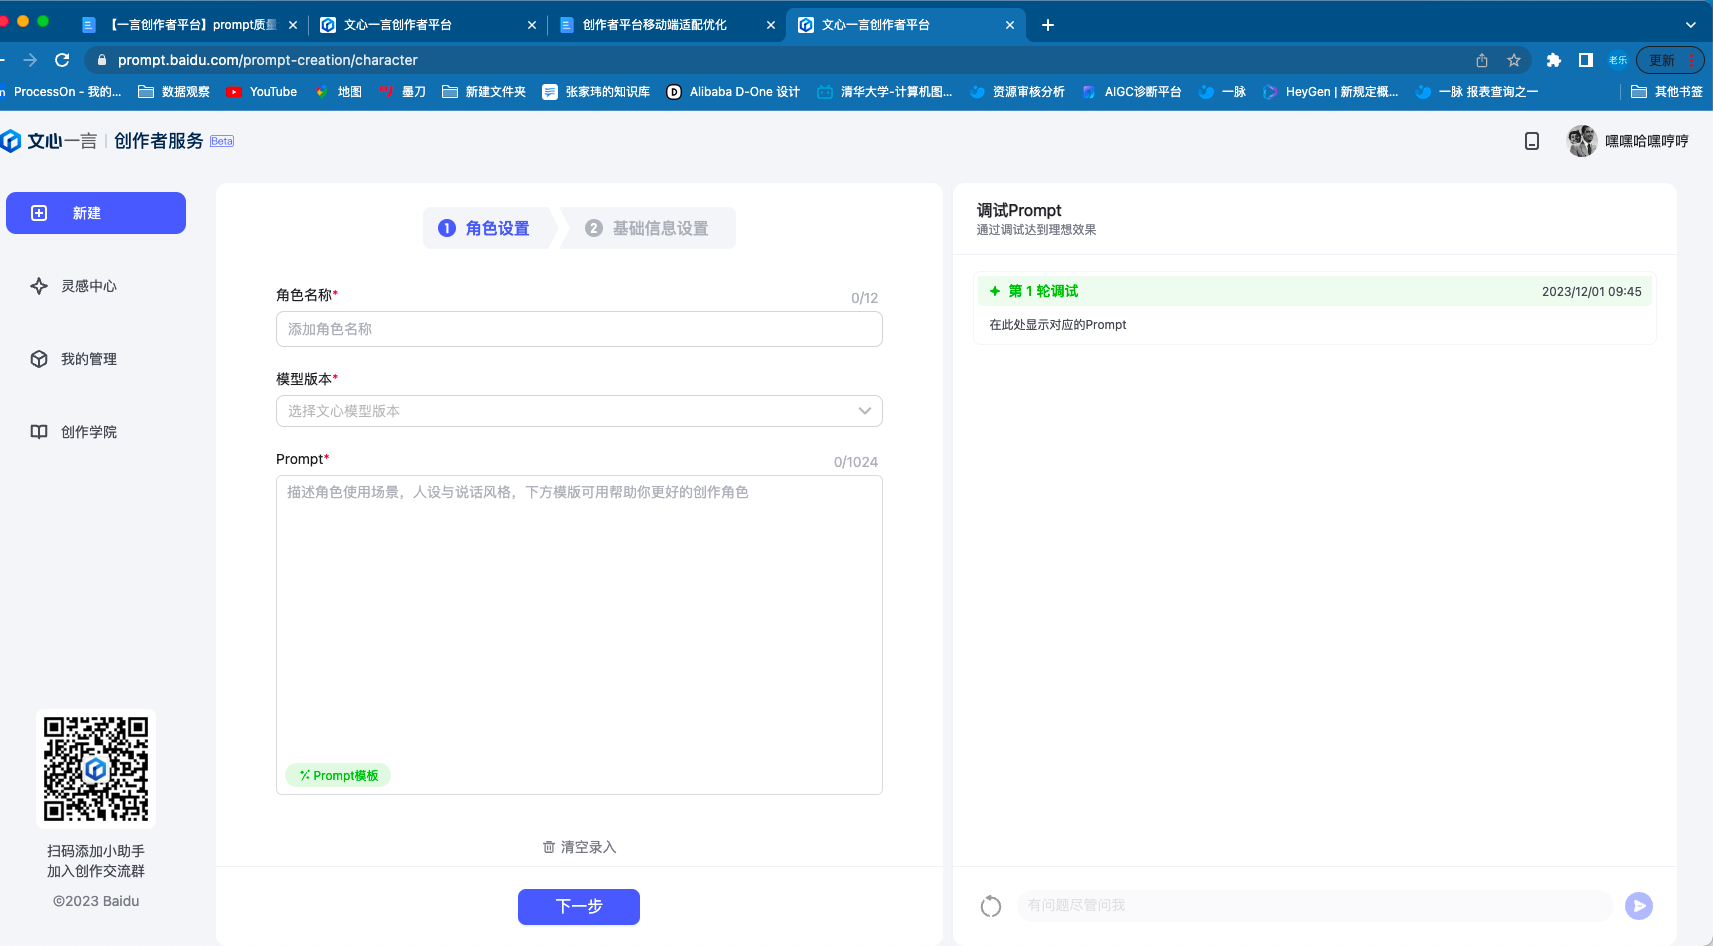Expand 第 1 轮调试 round header
This screenshot has width=1713, height=946.
point(1314,291)
